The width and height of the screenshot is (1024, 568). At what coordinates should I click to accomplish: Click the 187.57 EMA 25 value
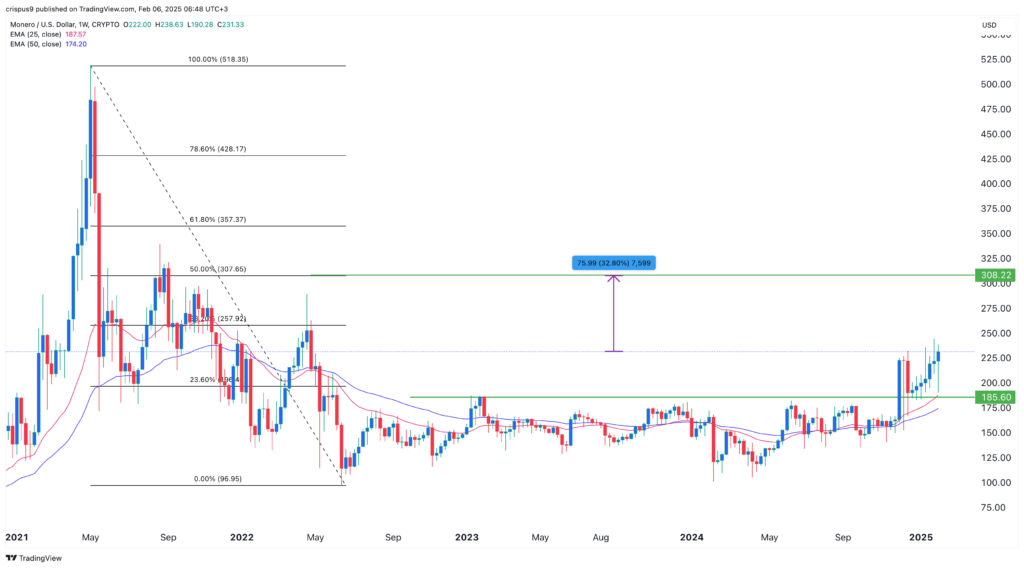tap(76, 34)
